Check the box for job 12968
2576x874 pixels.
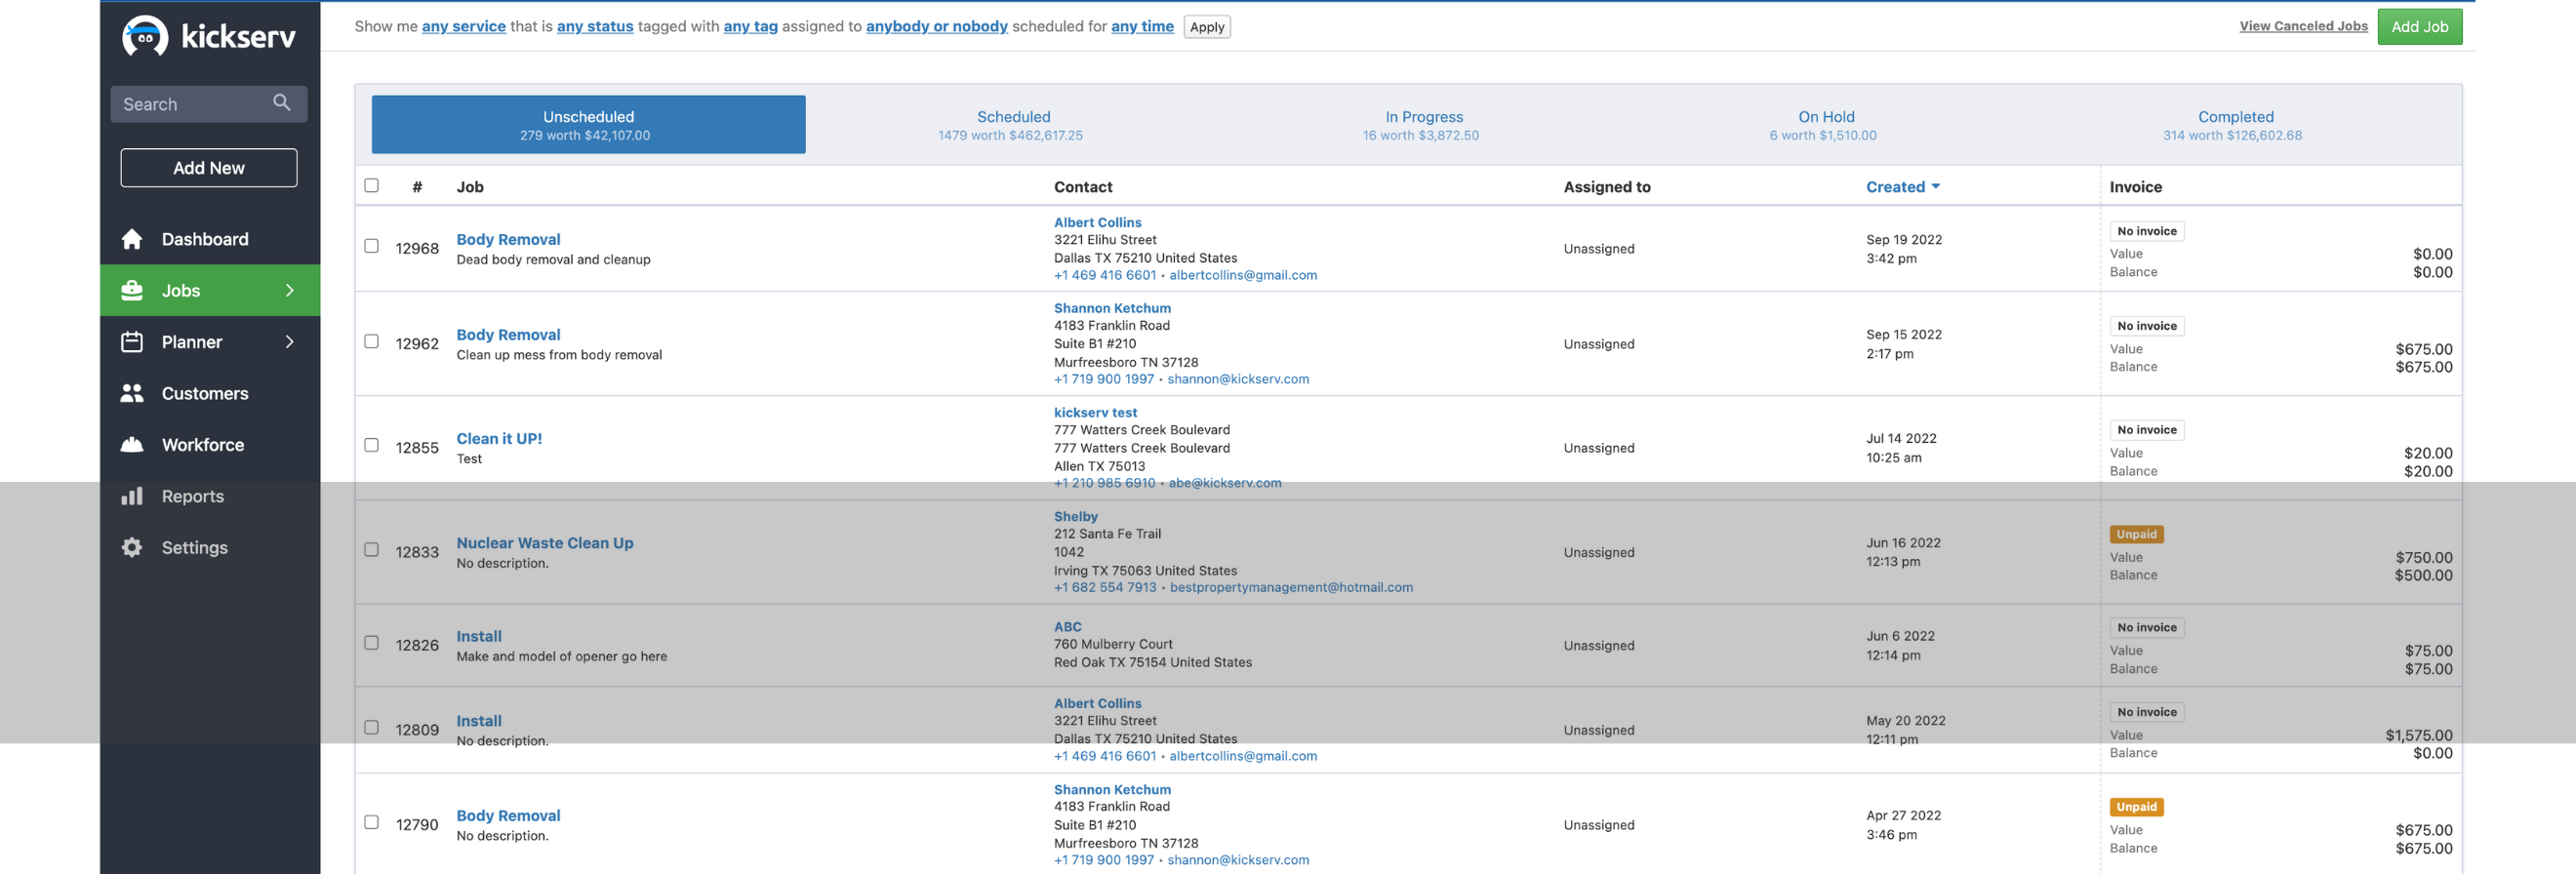coord(371,247)
